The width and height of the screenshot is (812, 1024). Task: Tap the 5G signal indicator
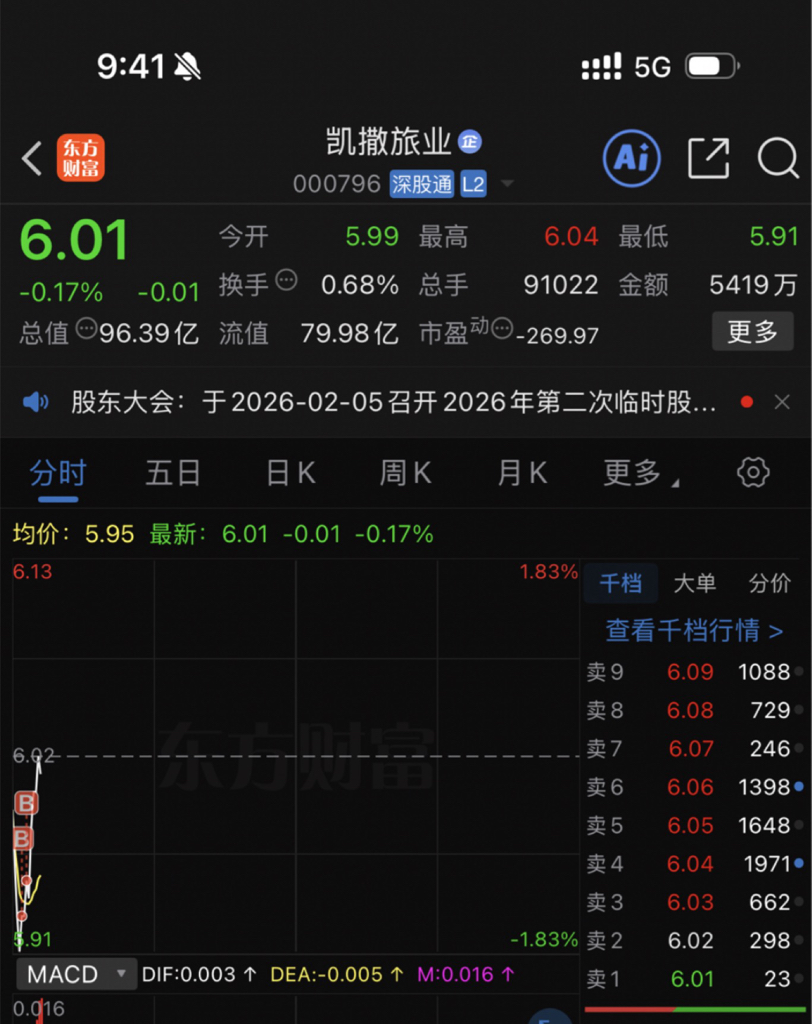tap(653, 67)
